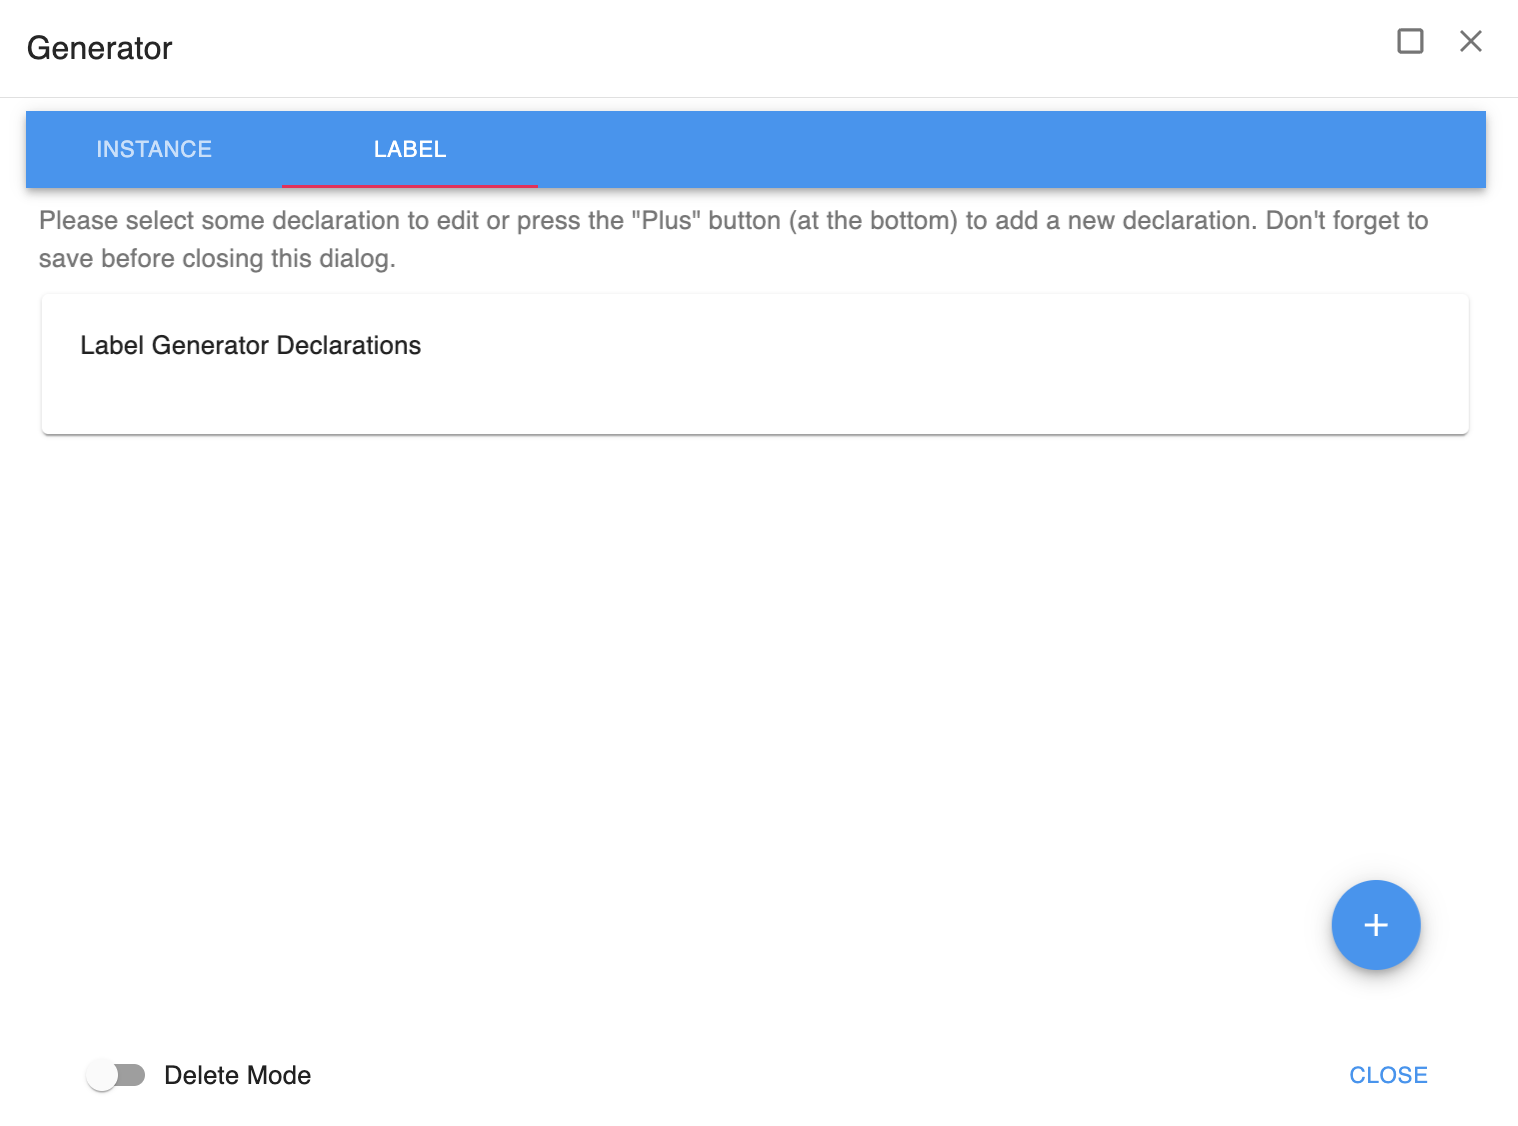Screen dimensions: 1518x1126
Task: Select the LABEL tab
Action: click(410, 149)
